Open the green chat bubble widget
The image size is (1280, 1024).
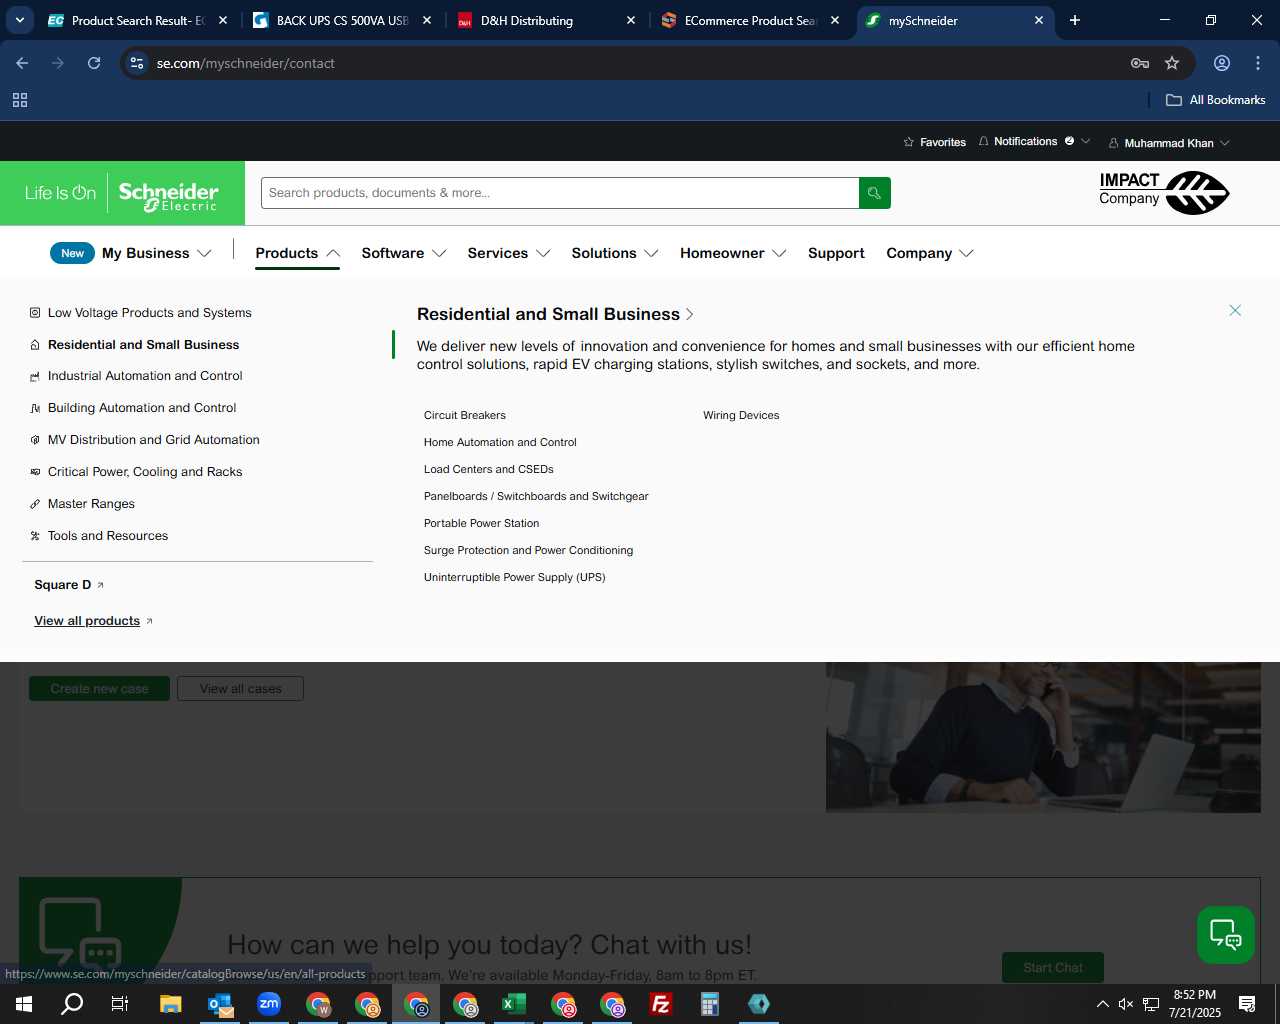[x=1226, y=935]
